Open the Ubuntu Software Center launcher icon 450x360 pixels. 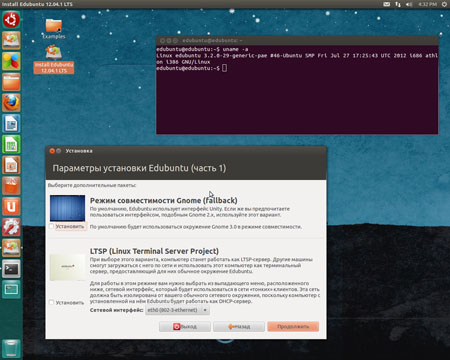11,185
